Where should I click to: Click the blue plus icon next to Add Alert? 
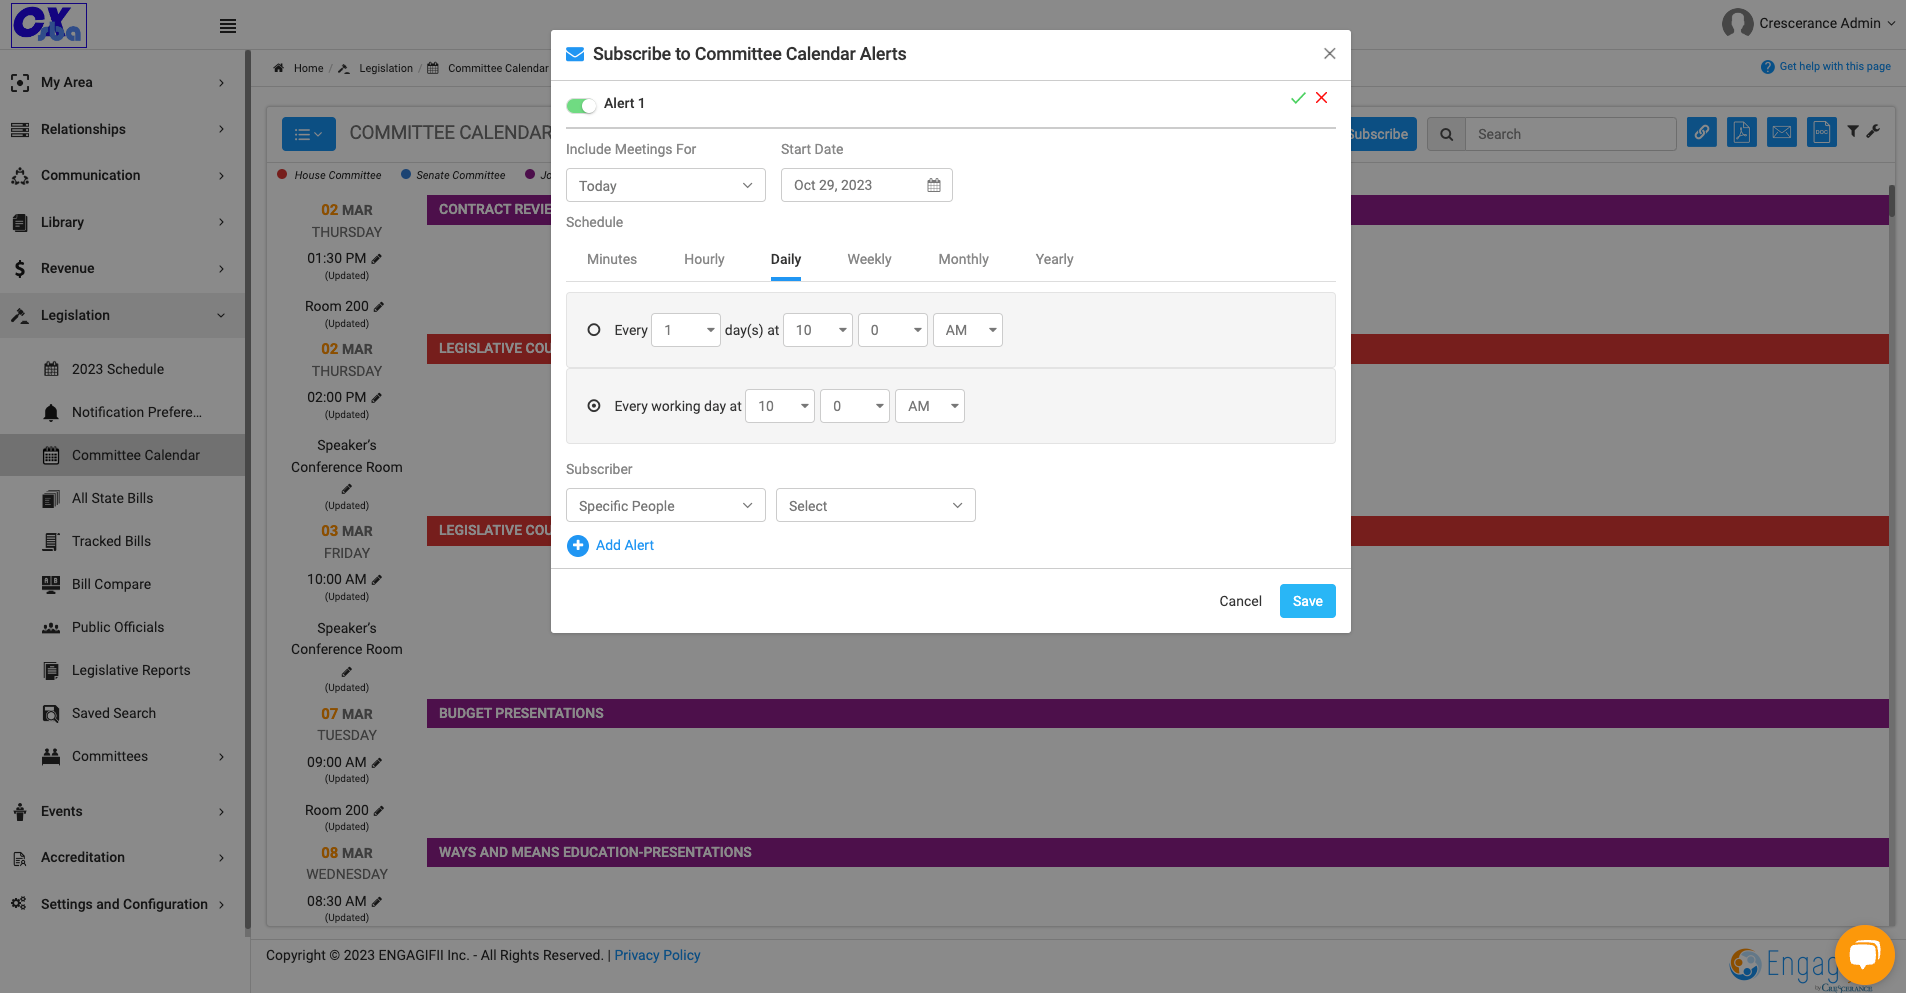(578, 545)
